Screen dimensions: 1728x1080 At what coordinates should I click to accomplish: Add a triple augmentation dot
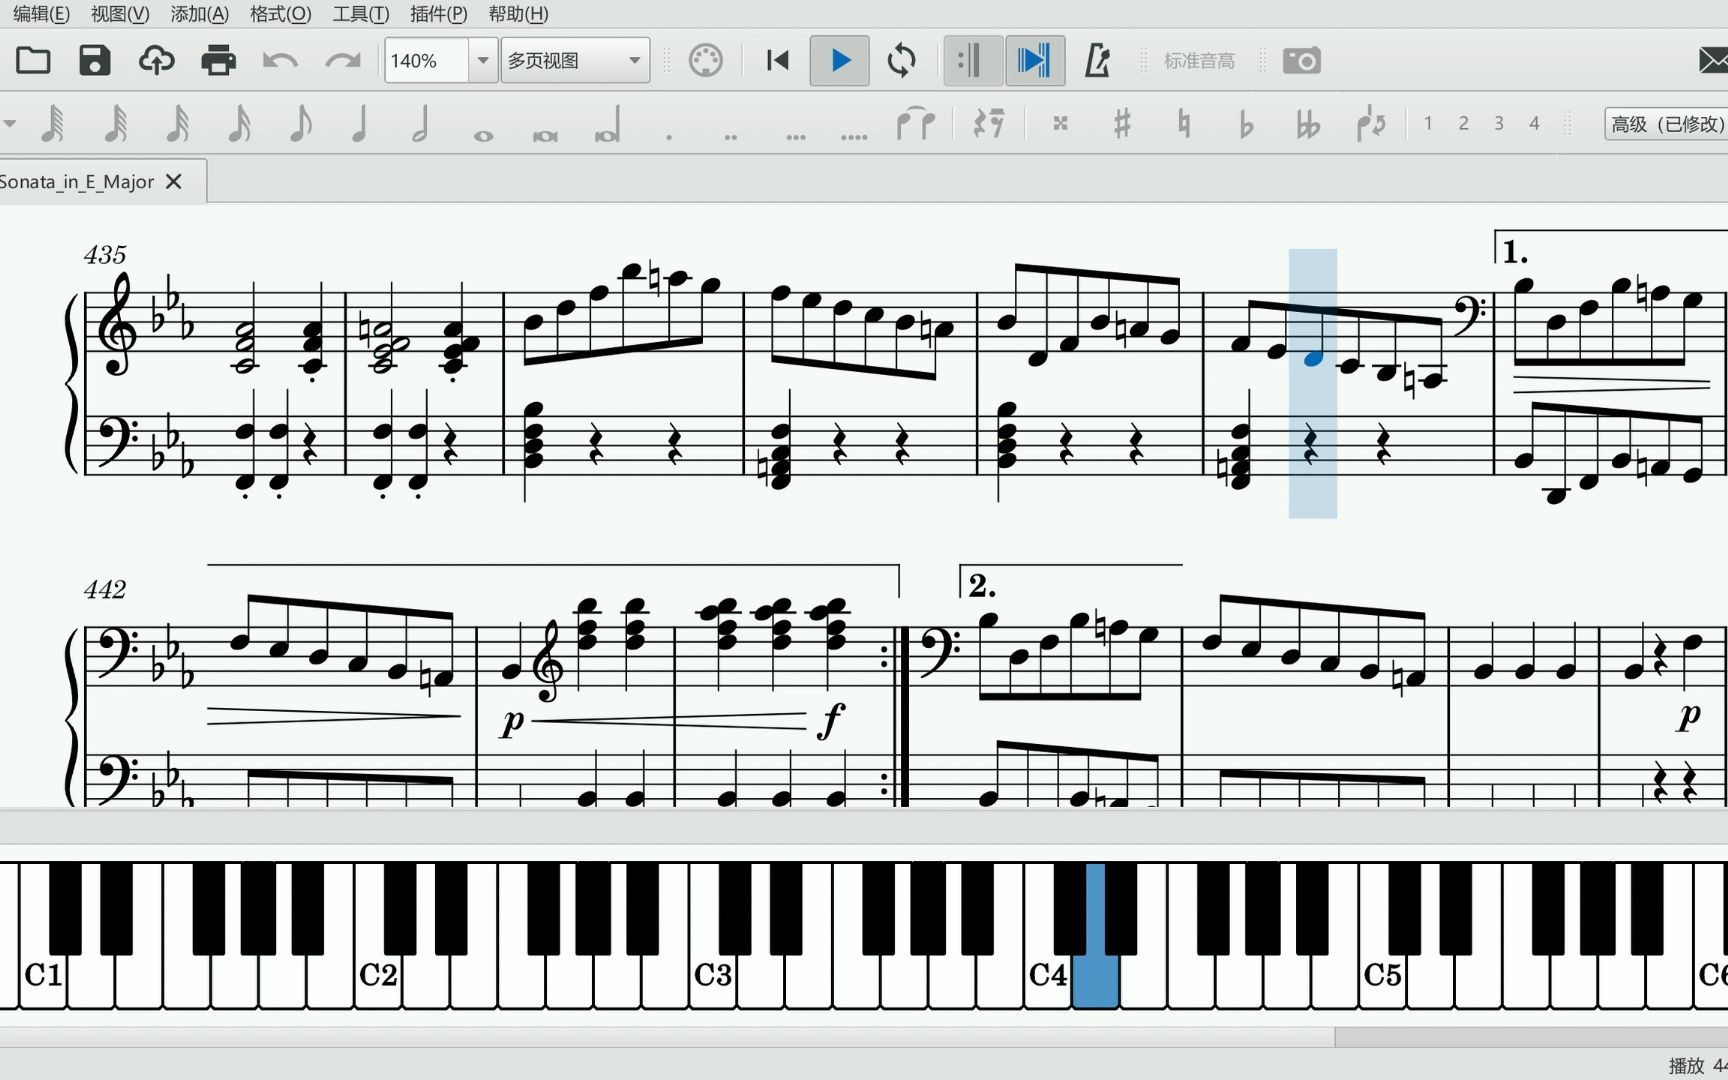coord(796,136)
